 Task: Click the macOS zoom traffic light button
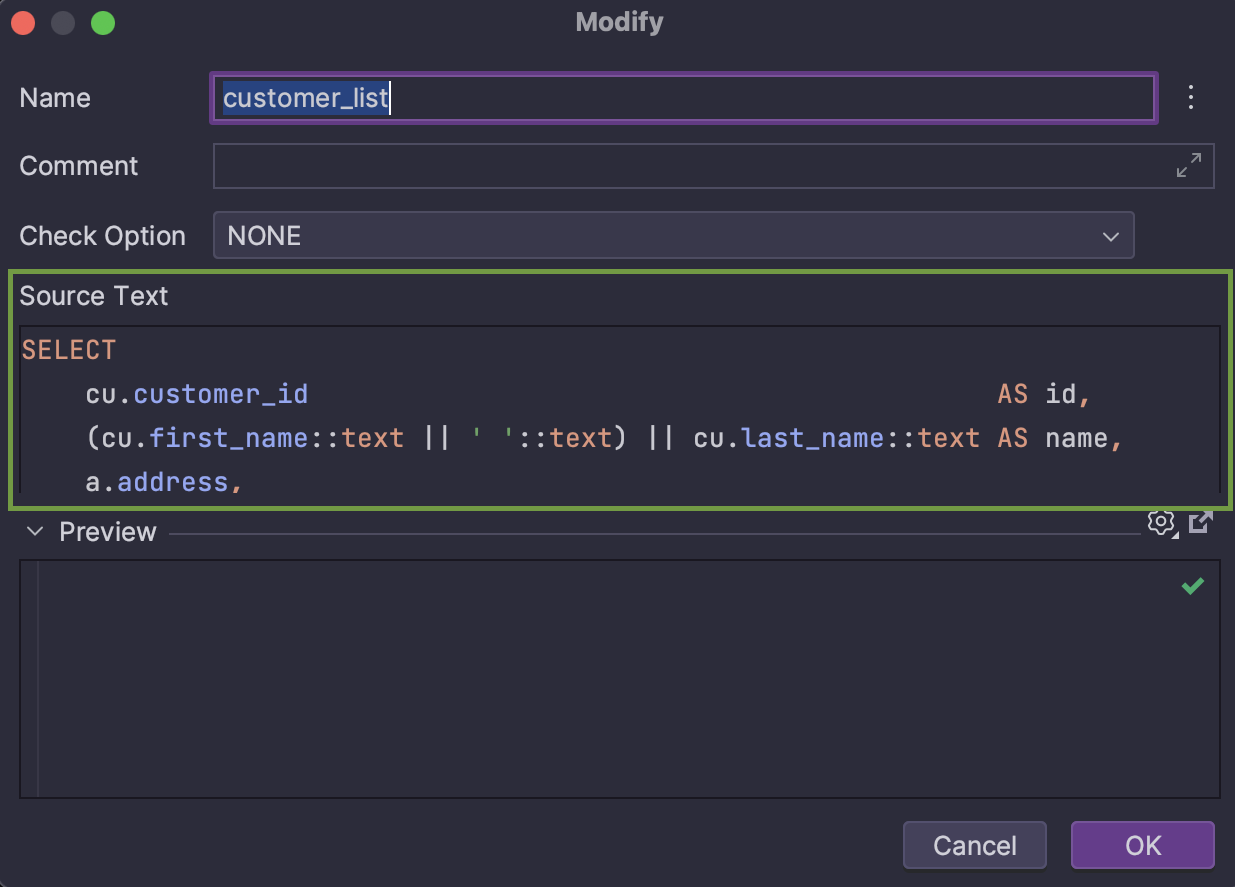coord(102,22)
